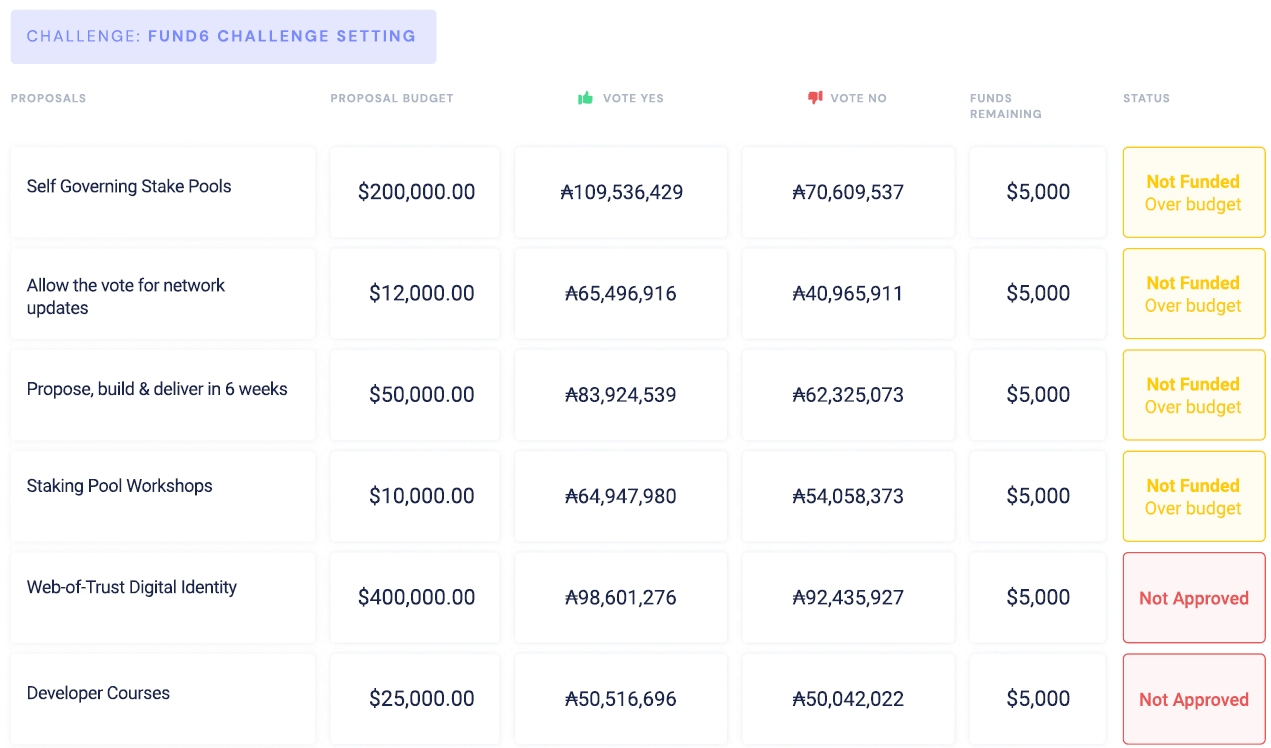1271x748 pixels.
Task: Click the green thumbs-up Vote Yes icon
Action: coord(585,98)
